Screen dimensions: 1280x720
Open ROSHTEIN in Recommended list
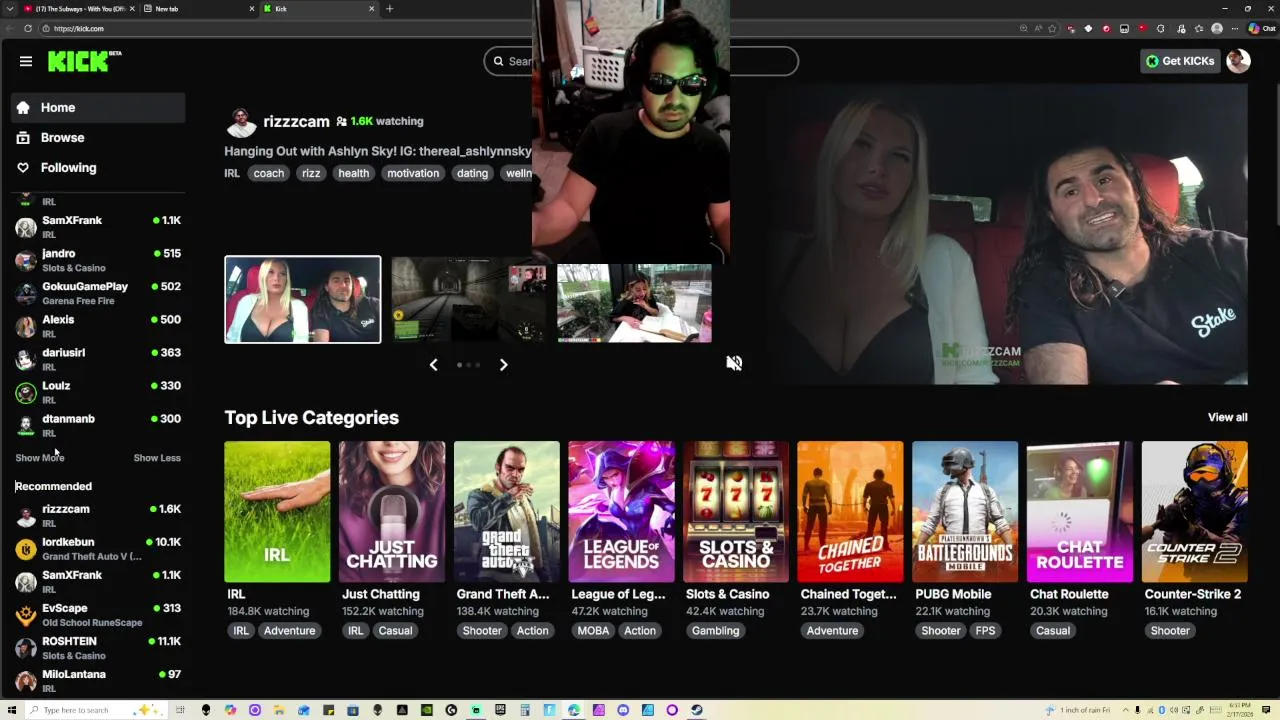point(98,647)
